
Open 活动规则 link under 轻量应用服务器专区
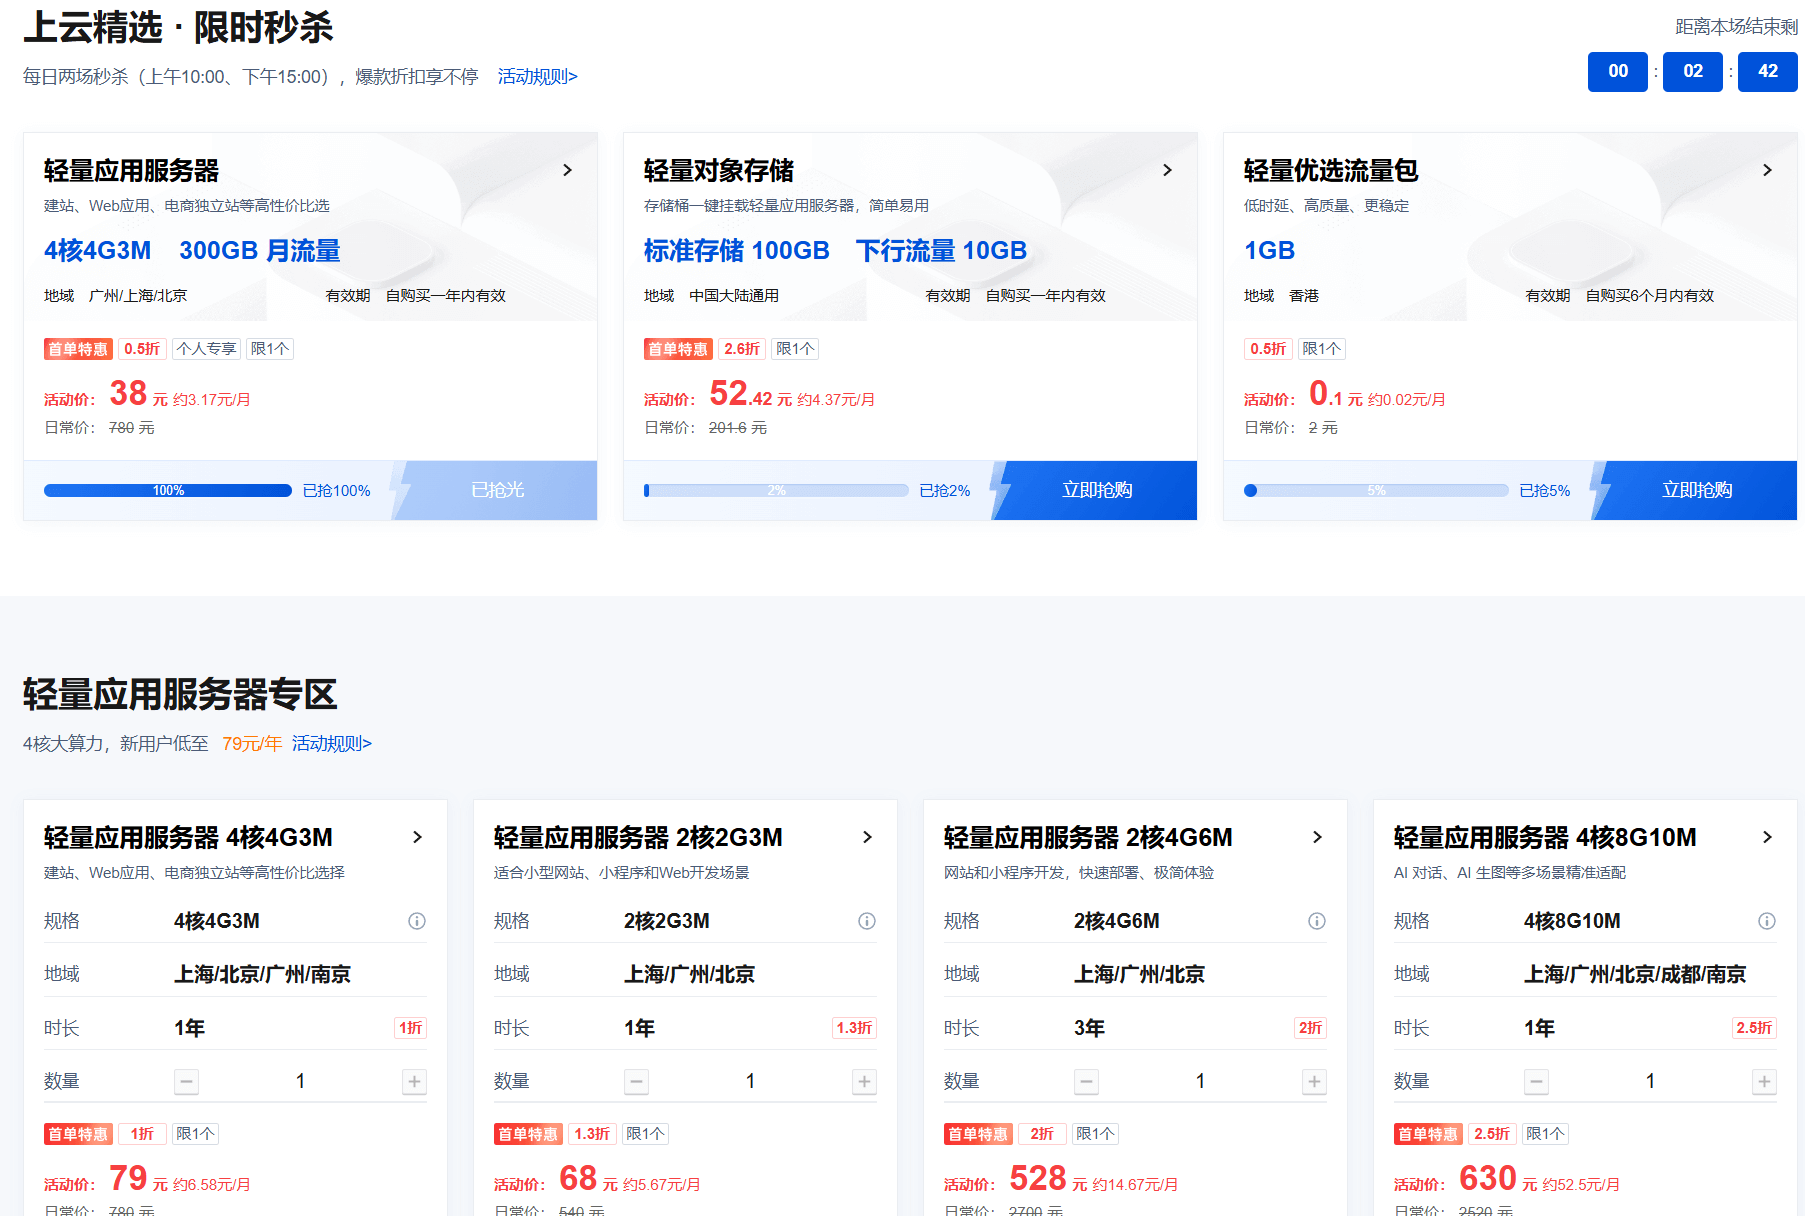331,744
